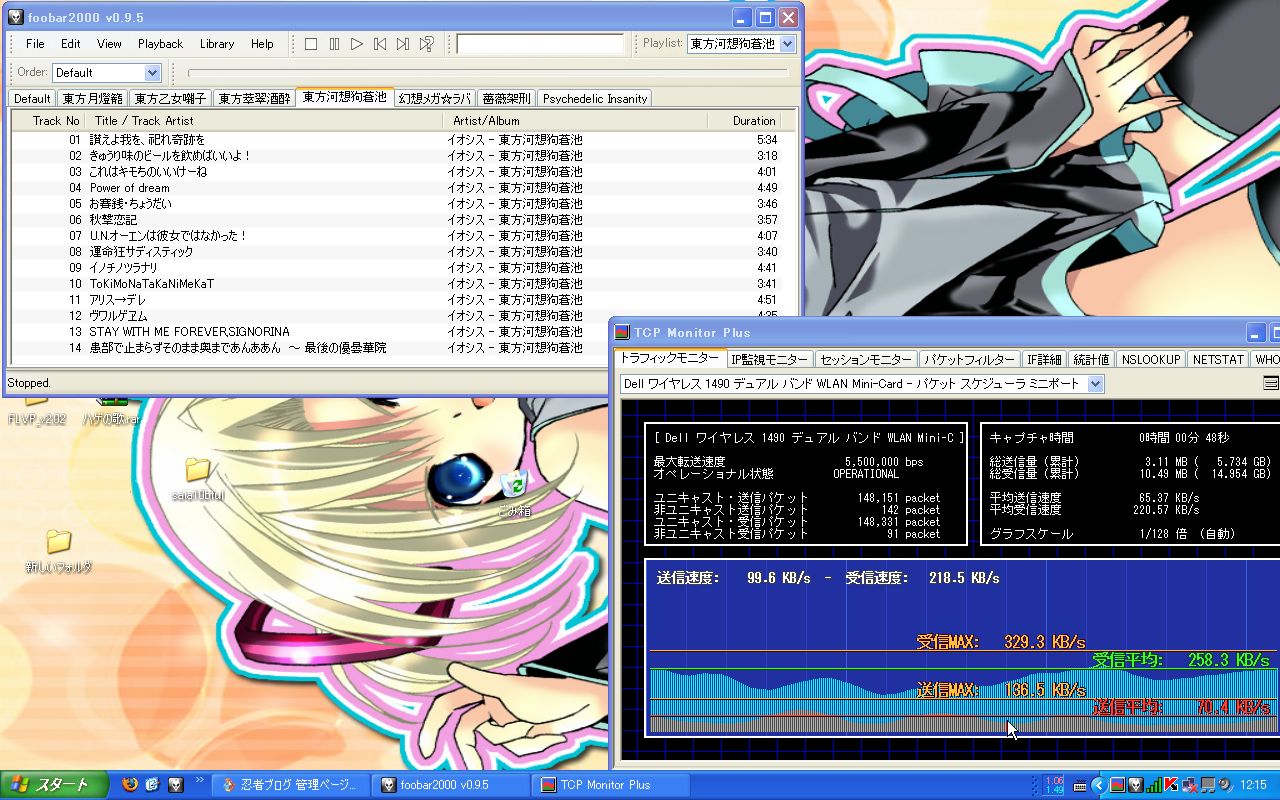Sort by Title / Track Artist column header
The image size is (1280, 800).
(263, 121)
